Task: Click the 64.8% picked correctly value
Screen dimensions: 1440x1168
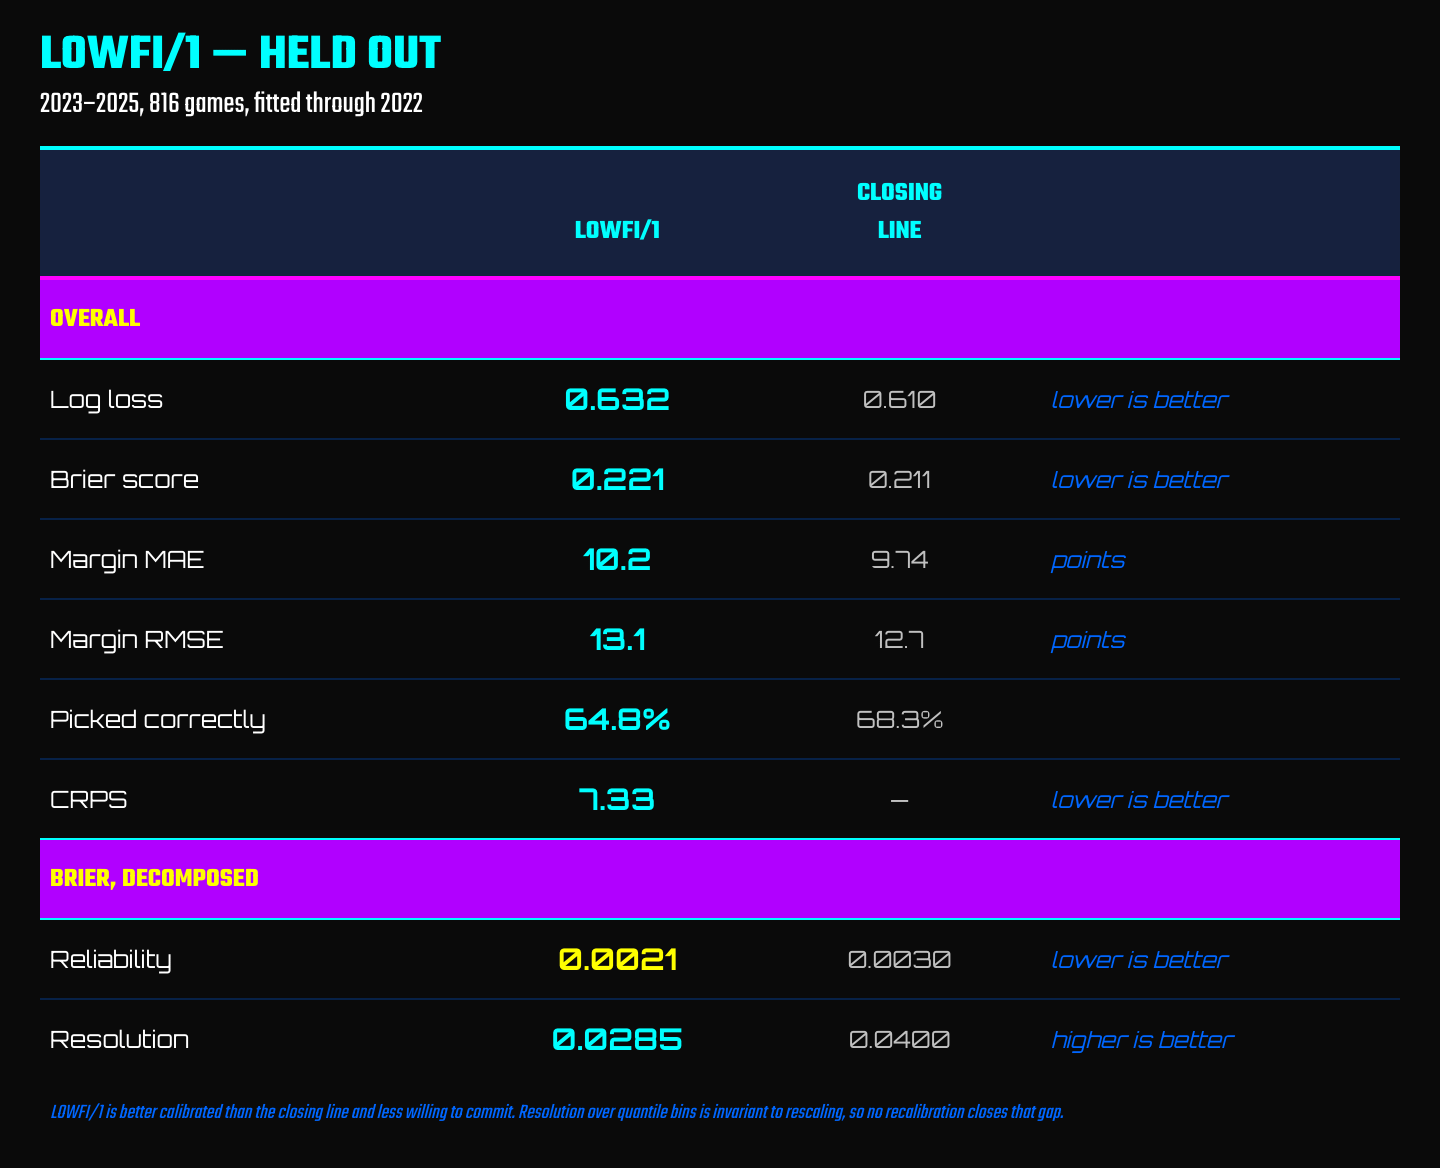Action: pos(617,720)
